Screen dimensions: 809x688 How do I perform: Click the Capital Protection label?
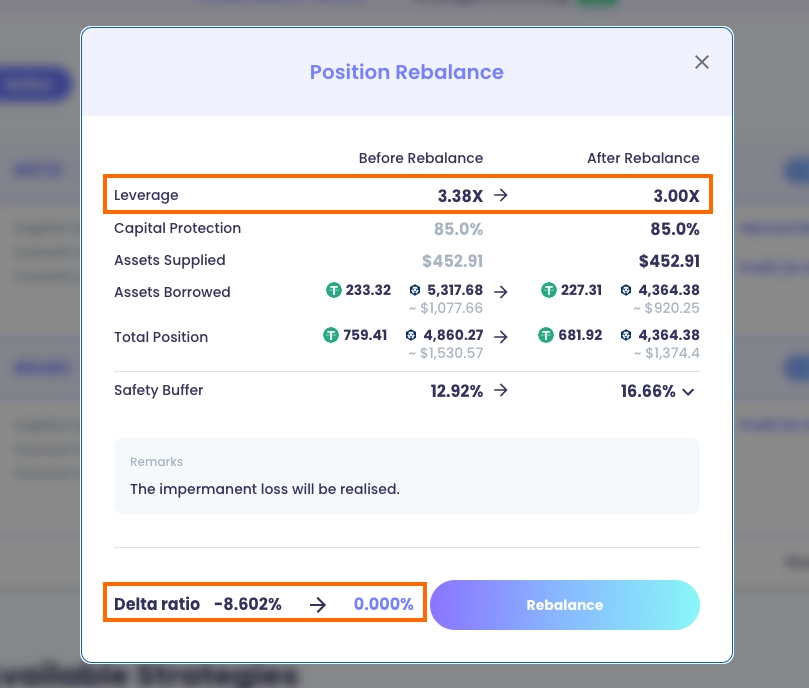point(177,228)
